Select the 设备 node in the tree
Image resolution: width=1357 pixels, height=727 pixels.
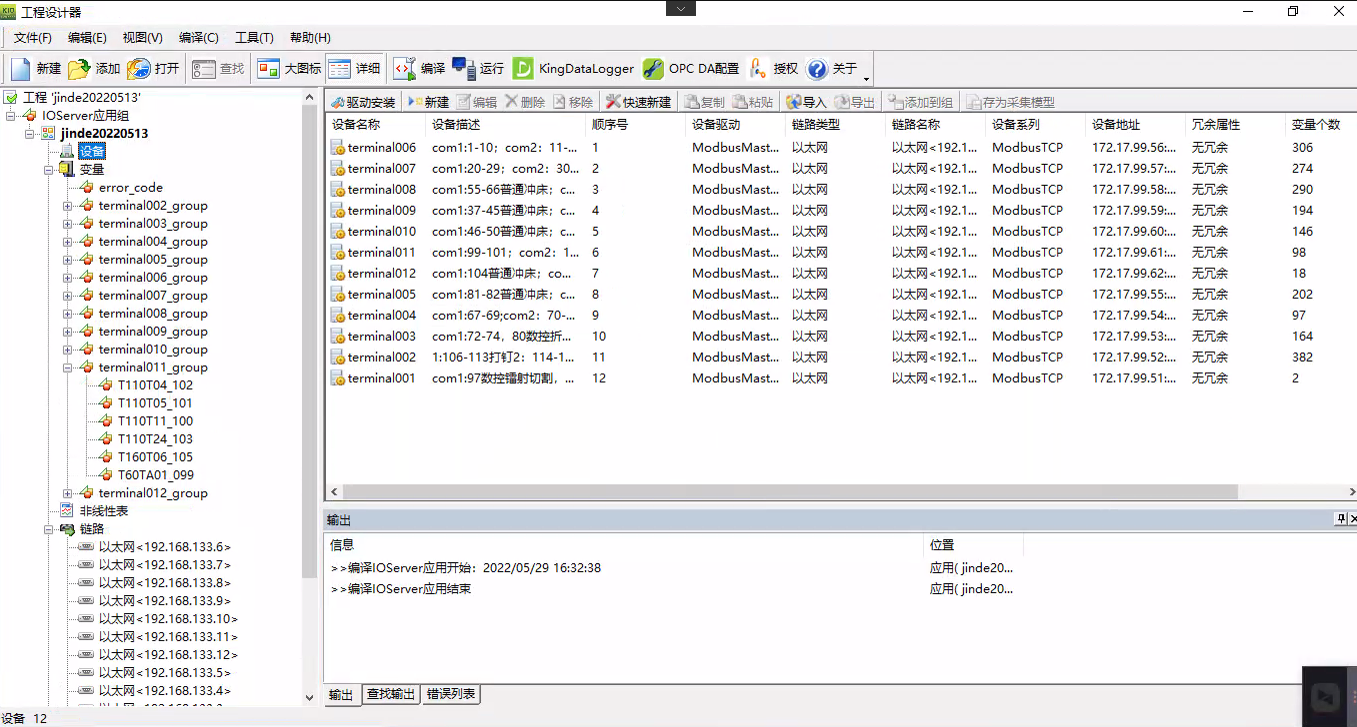(92, 151)
